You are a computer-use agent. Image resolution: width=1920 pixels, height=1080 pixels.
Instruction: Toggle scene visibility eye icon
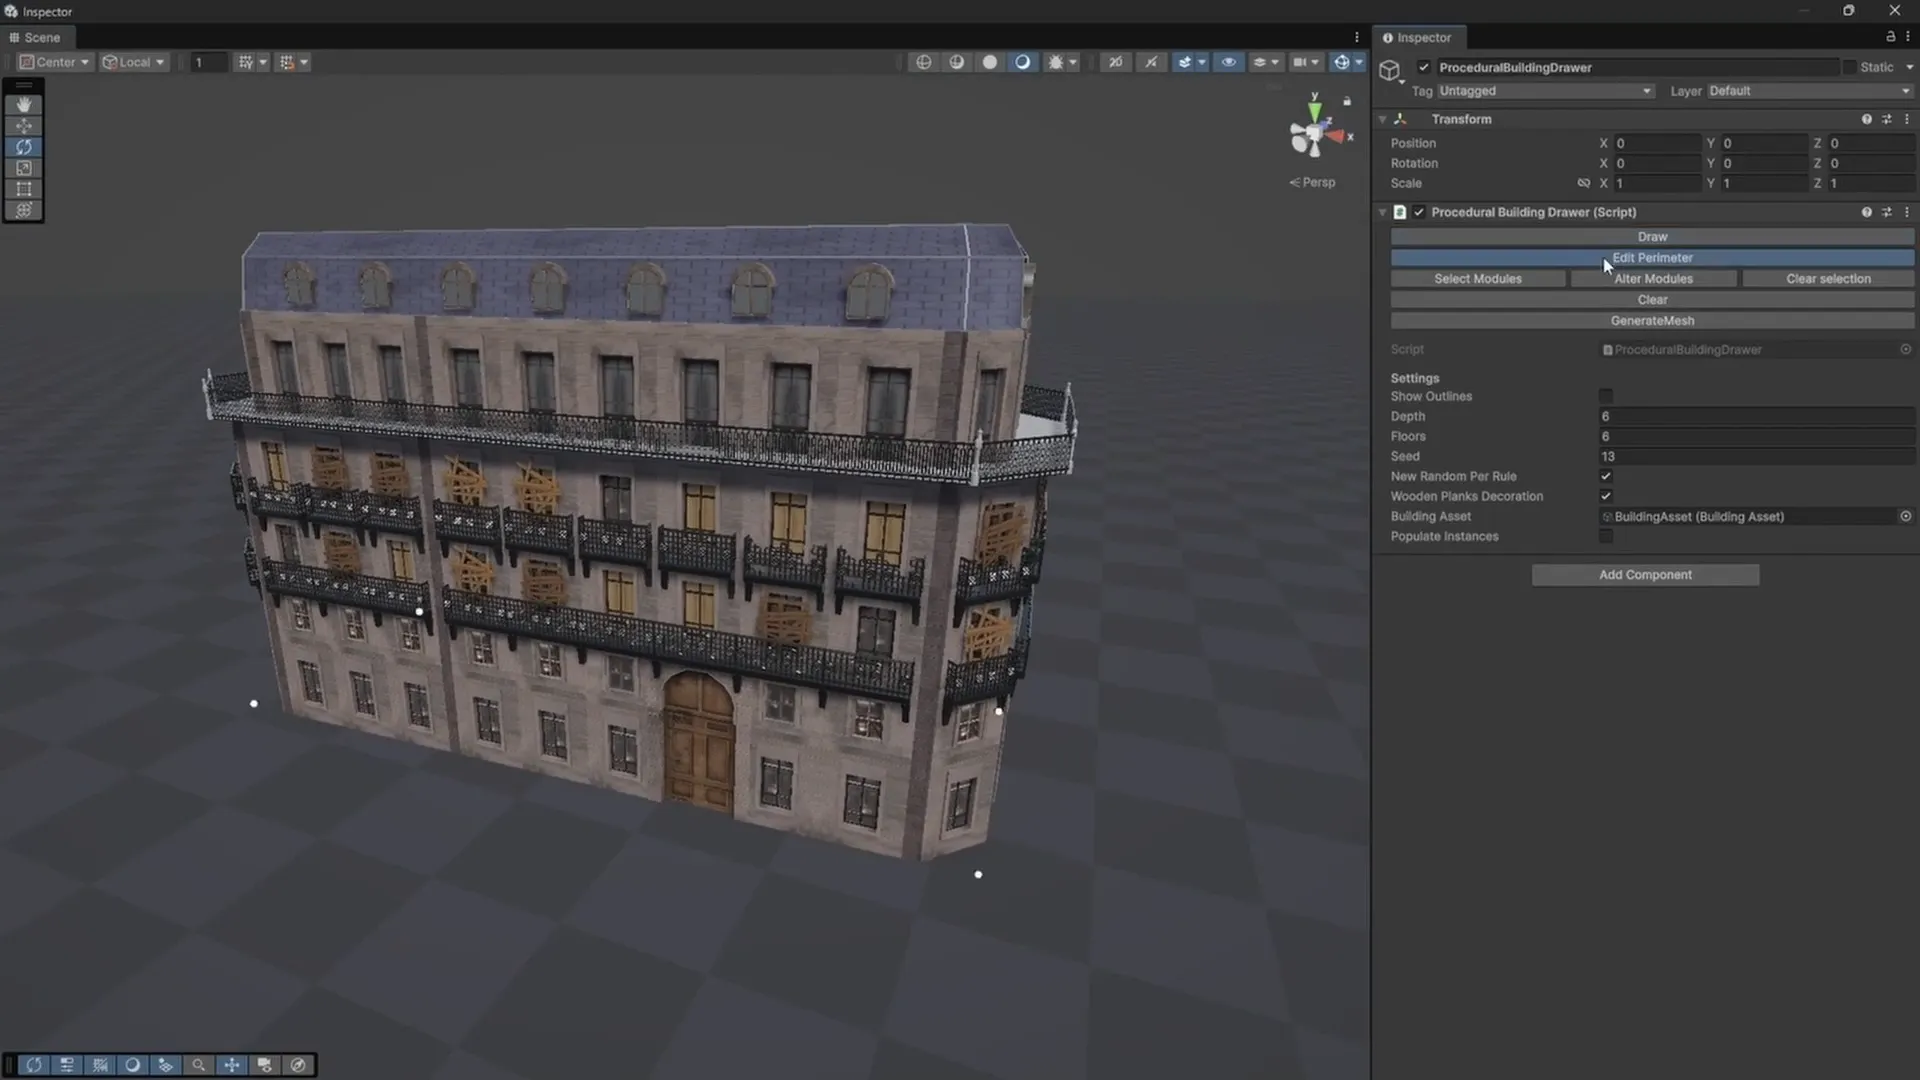coord(1228,62)
